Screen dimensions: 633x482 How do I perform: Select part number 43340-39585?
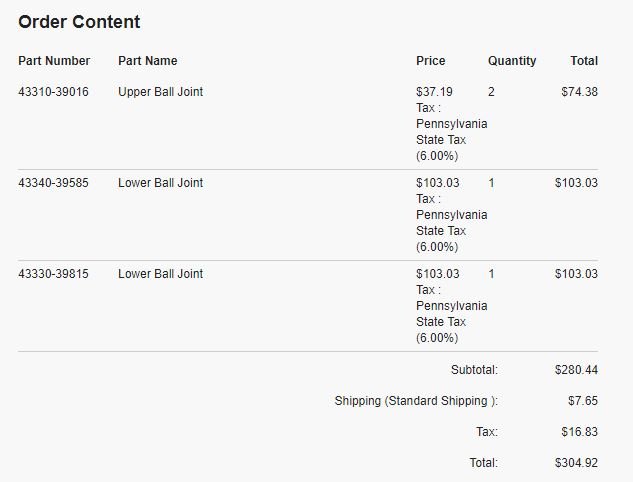click(x=53, y=182)
